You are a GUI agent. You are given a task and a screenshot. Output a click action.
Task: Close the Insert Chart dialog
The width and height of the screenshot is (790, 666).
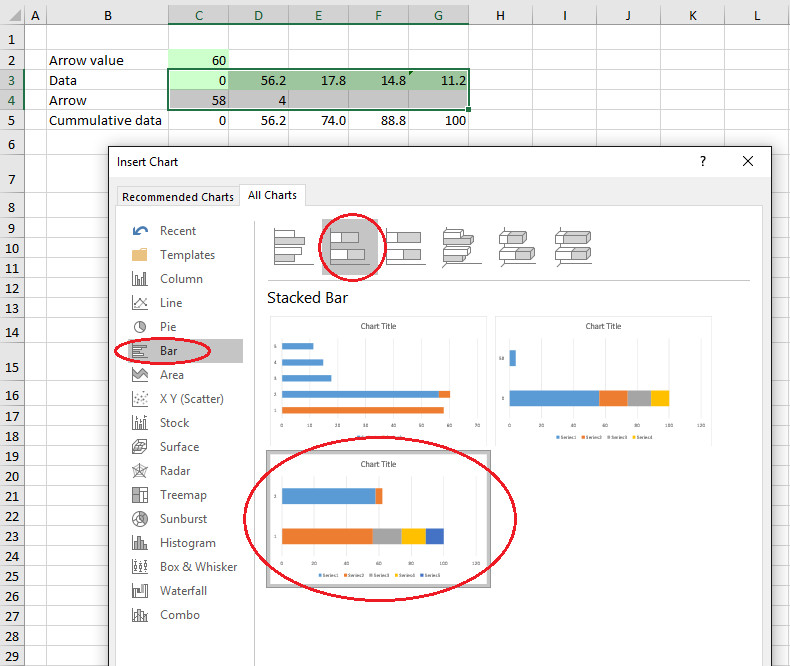tap(747, 161)
